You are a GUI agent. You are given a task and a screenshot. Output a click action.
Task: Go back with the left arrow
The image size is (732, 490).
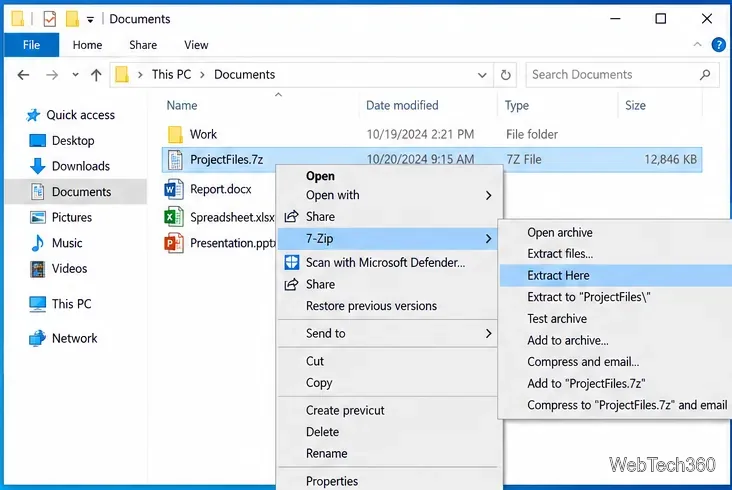click(23, 75)
